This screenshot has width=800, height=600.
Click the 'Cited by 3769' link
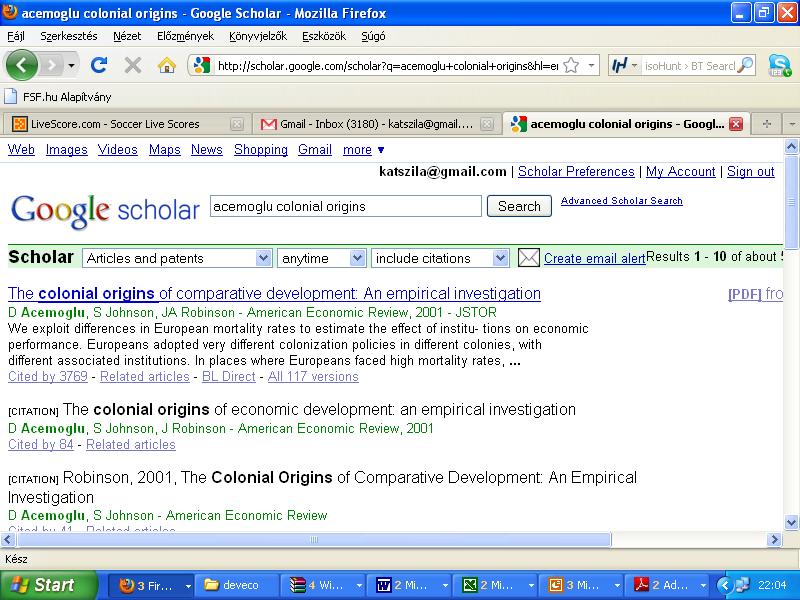[48, 377]
